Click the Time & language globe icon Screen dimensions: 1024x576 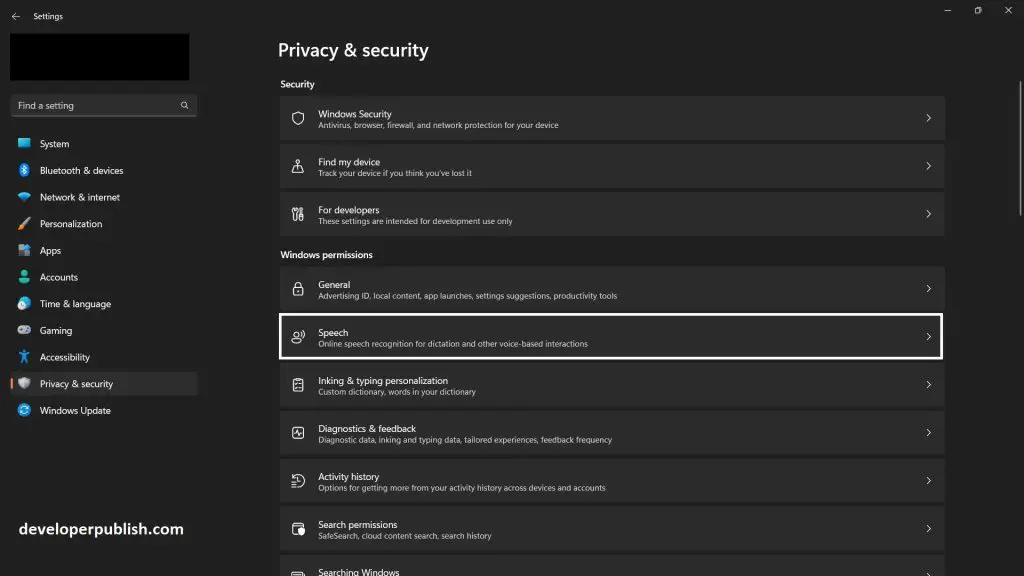point(24,304)
